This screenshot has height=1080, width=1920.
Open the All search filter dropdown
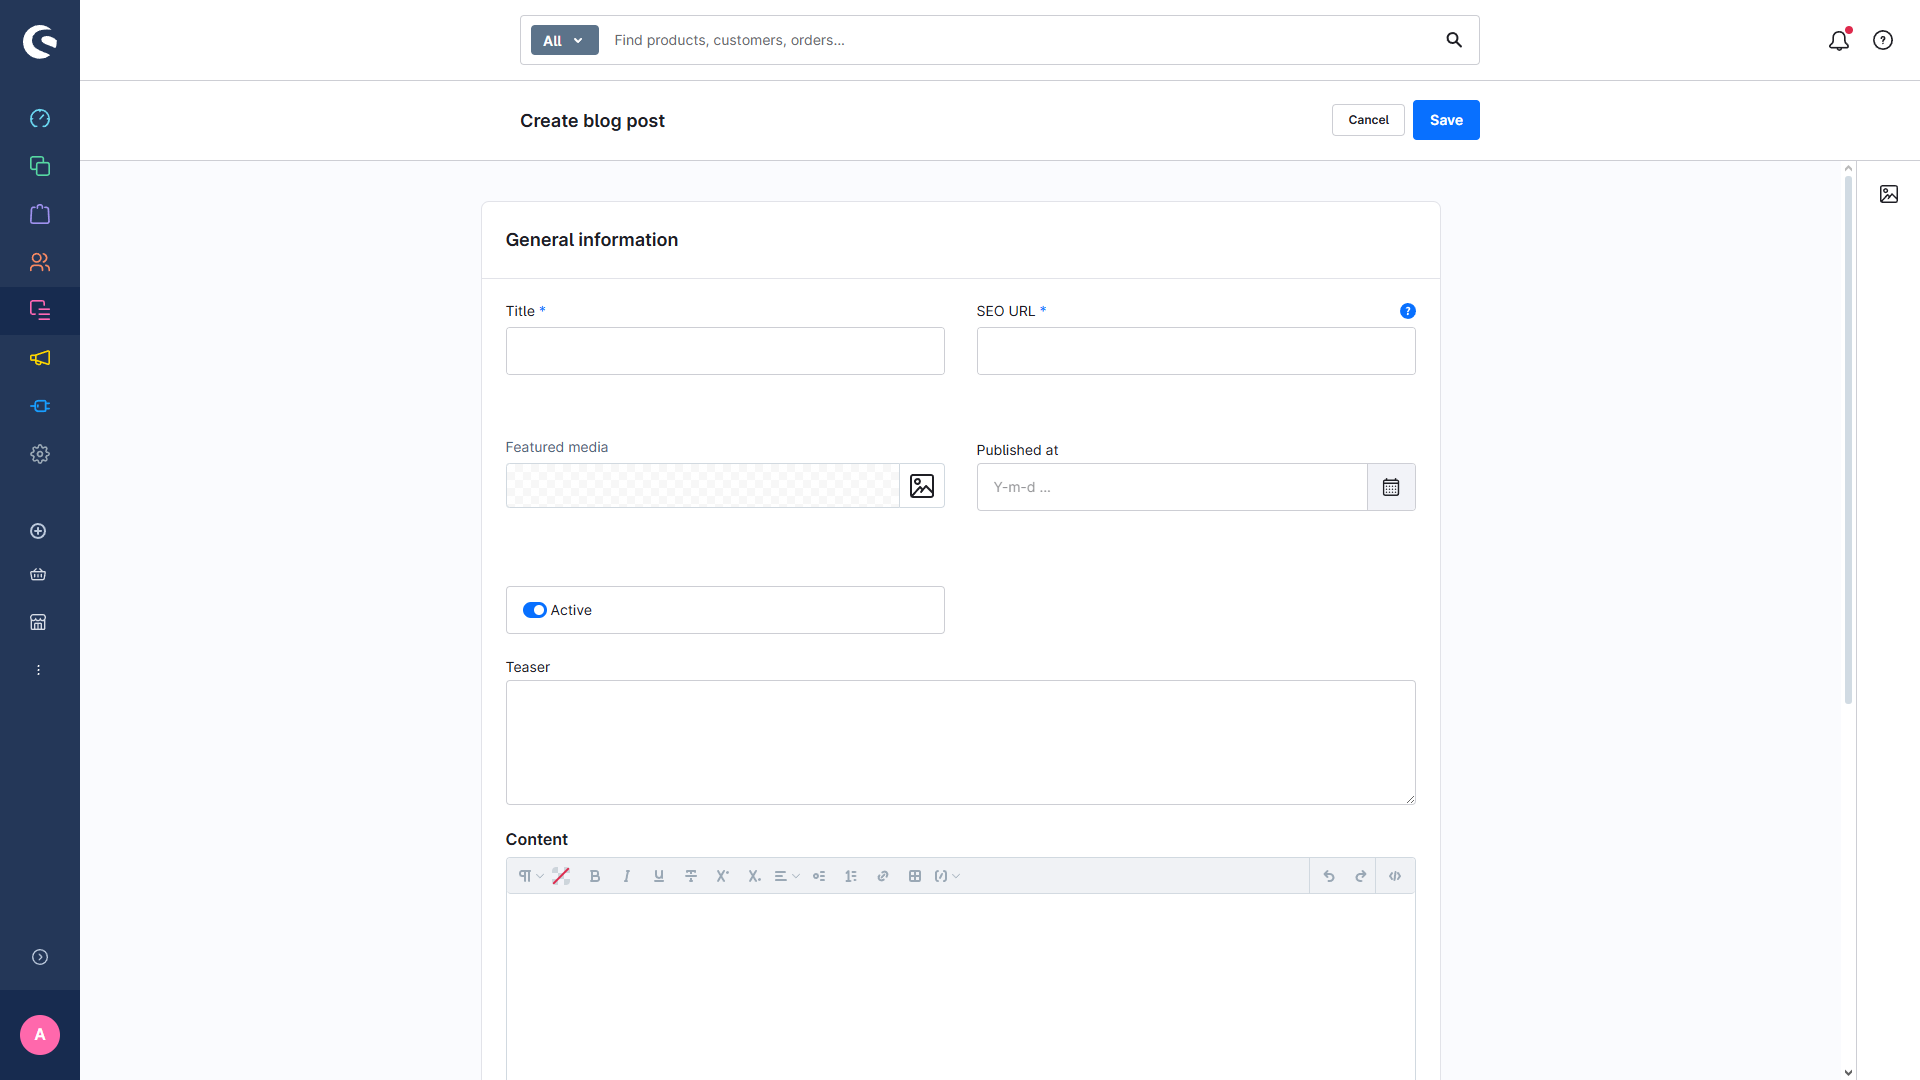[564, 41]
